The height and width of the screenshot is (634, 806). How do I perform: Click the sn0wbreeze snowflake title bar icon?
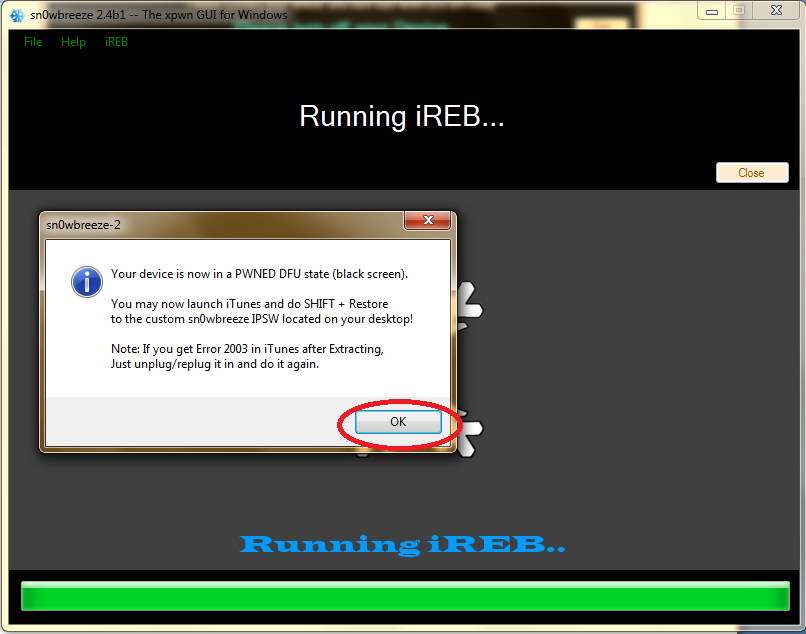(17, 15)
